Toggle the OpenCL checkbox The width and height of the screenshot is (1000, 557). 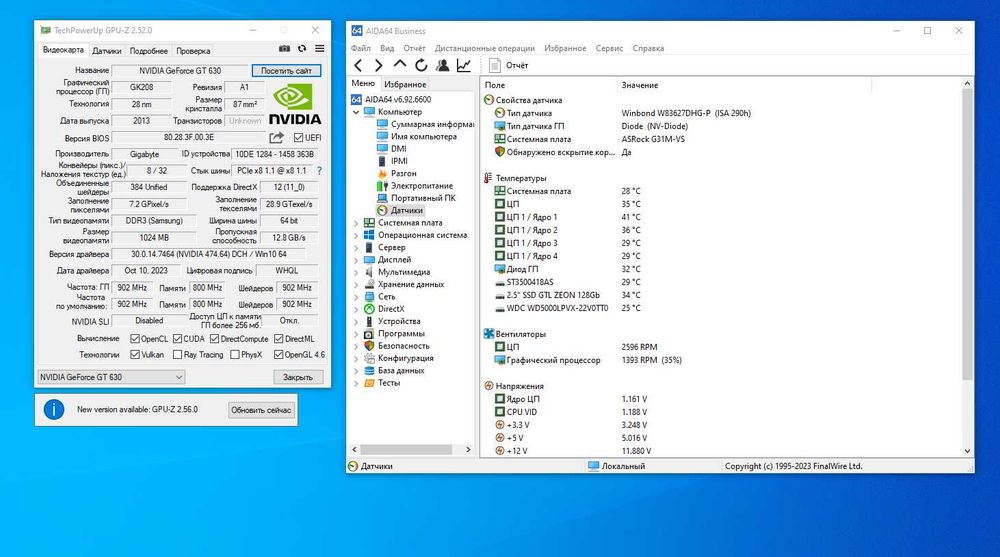point(135,339)
